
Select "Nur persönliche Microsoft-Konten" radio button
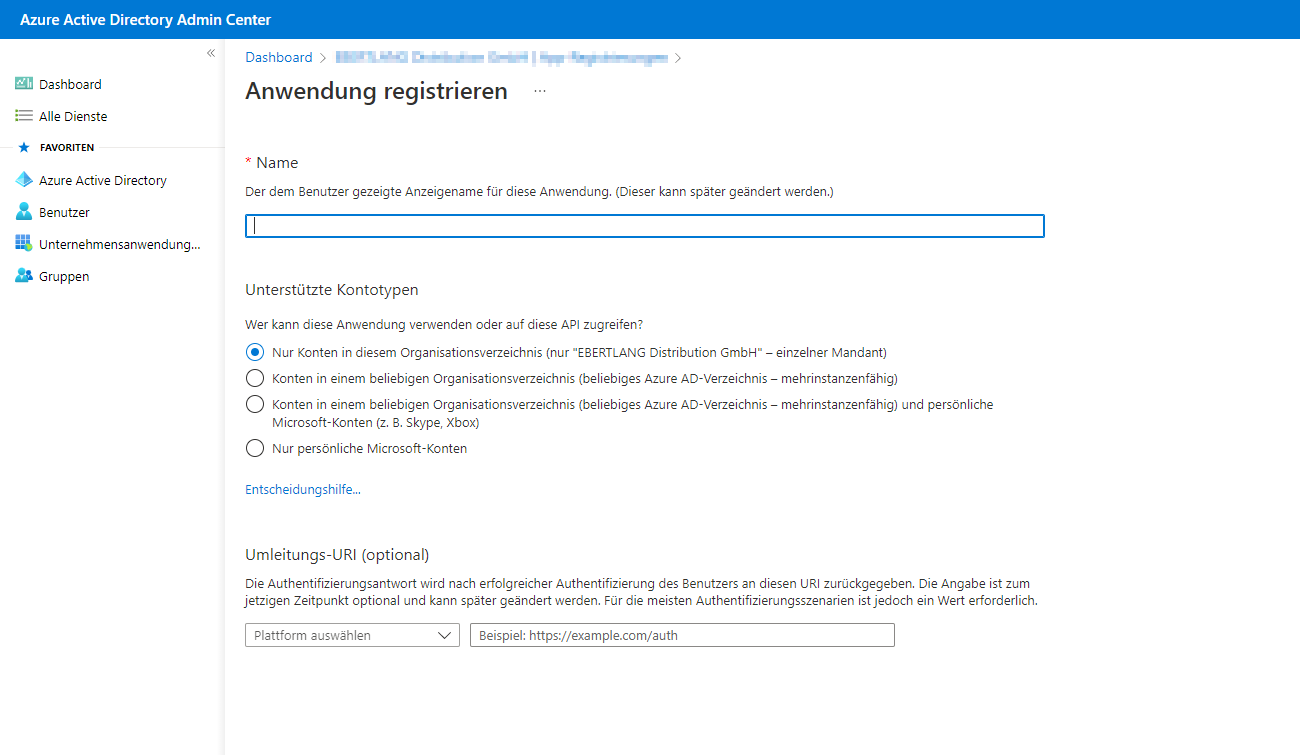pos(255,448)
